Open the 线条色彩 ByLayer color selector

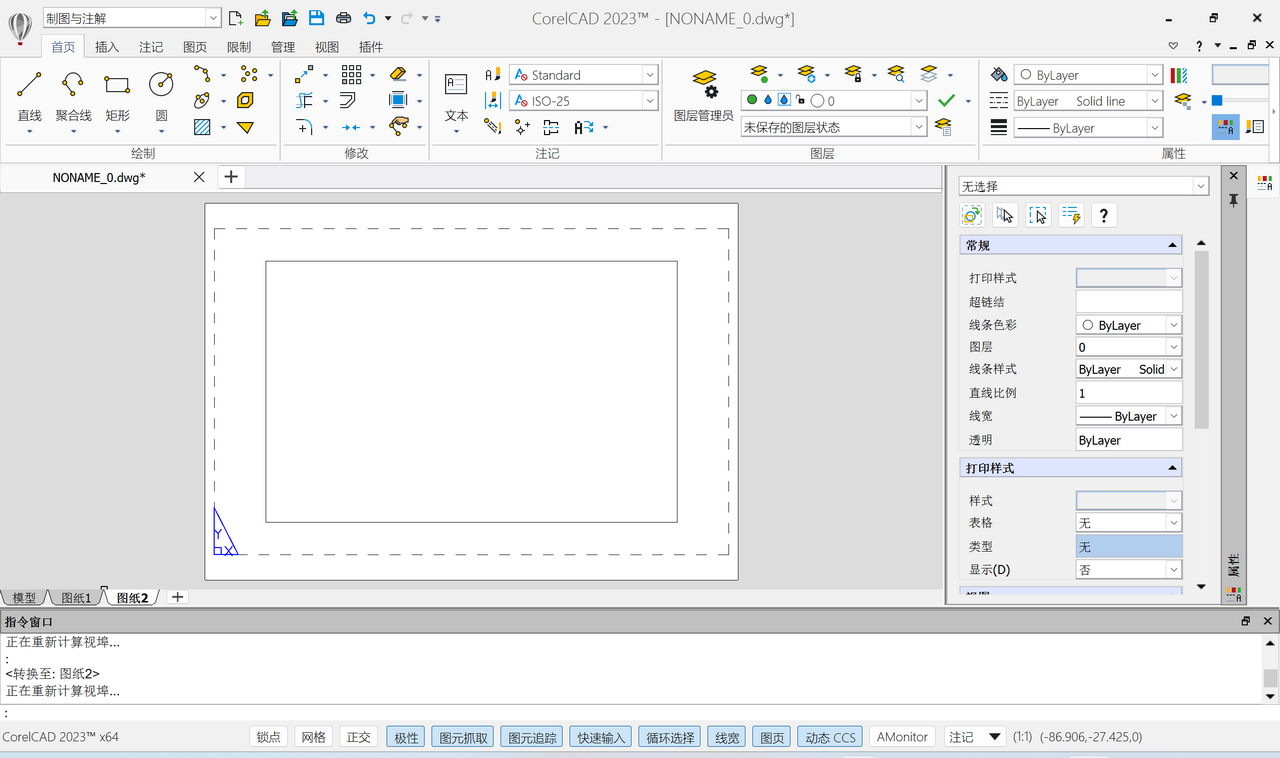click(1128, 324)
